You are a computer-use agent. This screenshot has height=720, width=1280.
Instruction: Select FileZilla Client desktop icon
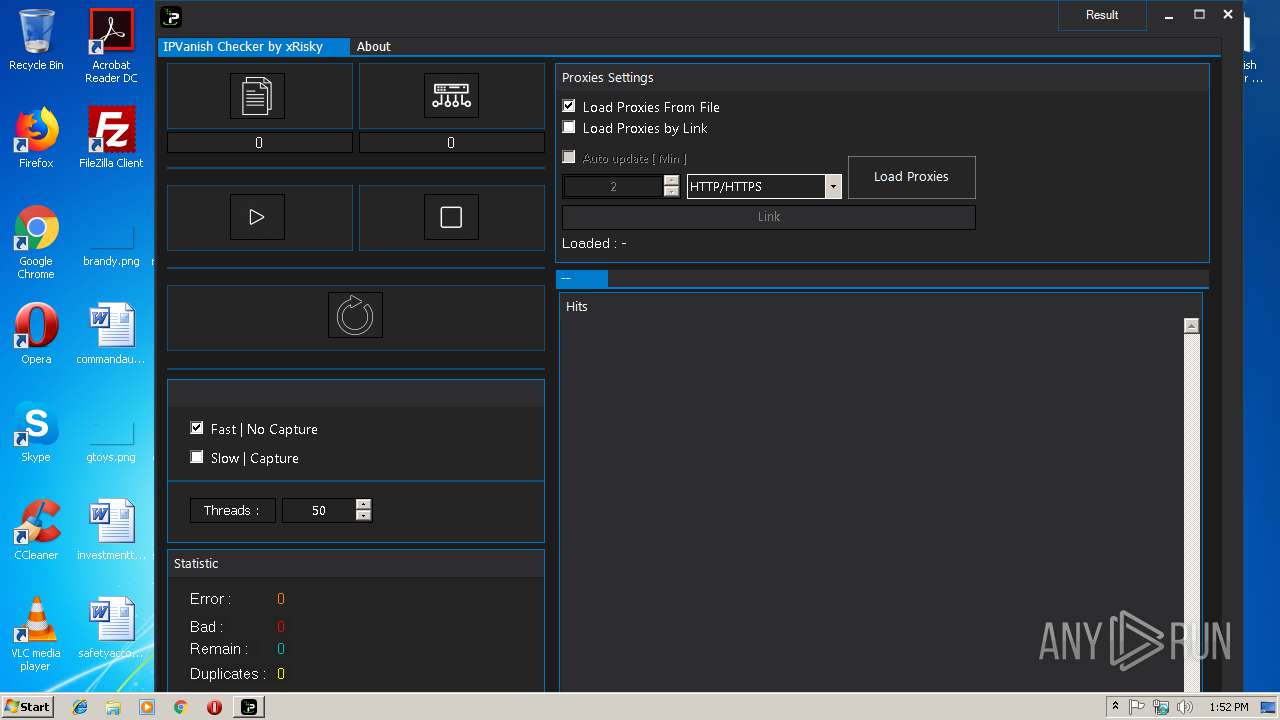(x=111, y=137)
